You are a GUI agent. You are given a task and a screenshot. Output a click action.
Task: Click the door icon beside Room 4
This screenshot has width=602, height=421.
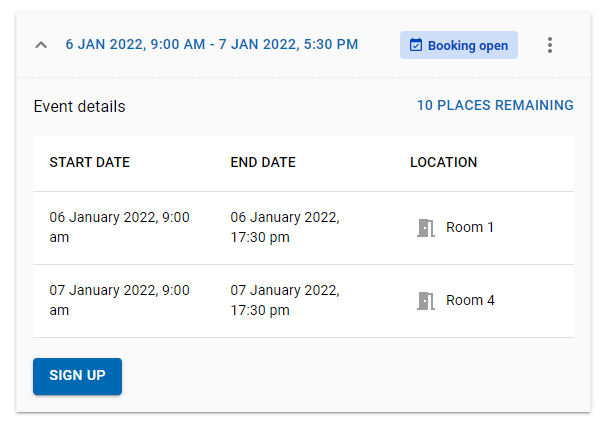point(426,300)
